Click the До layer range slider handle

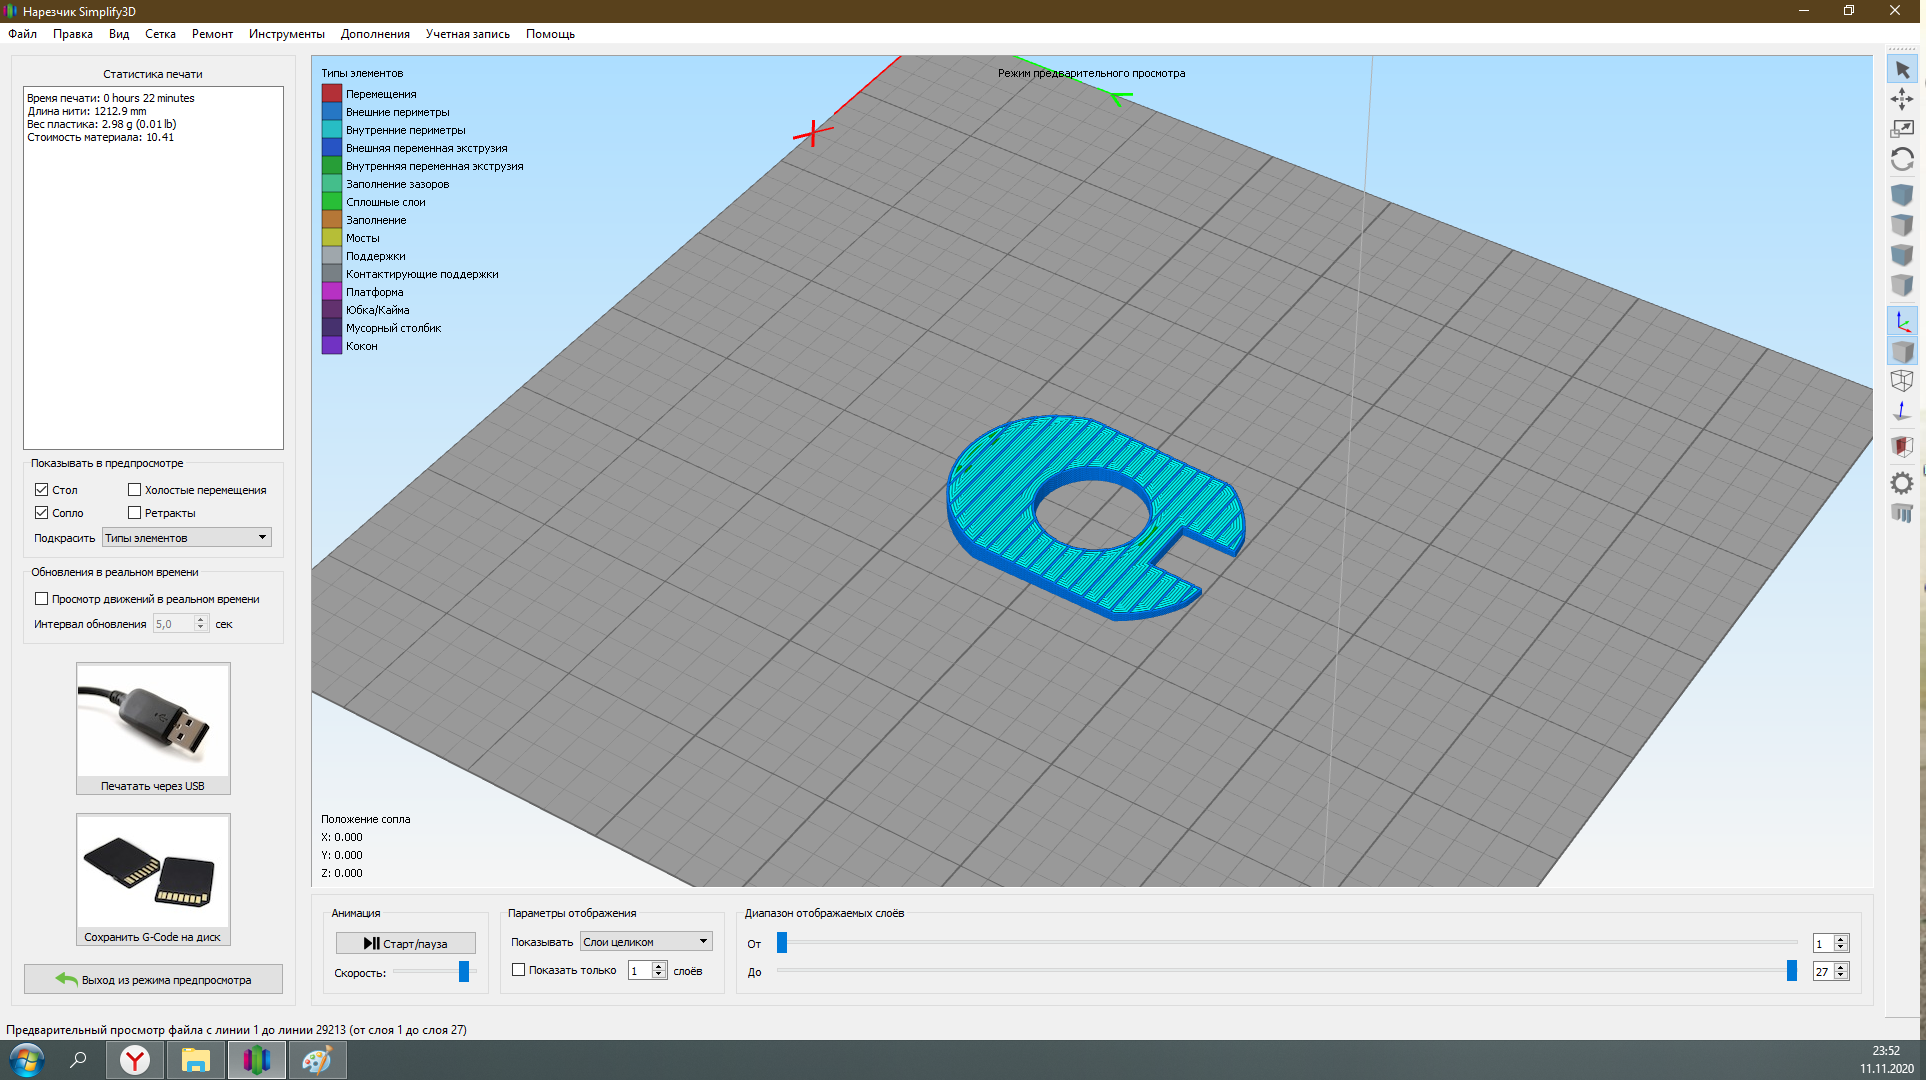coord(1792,970)
